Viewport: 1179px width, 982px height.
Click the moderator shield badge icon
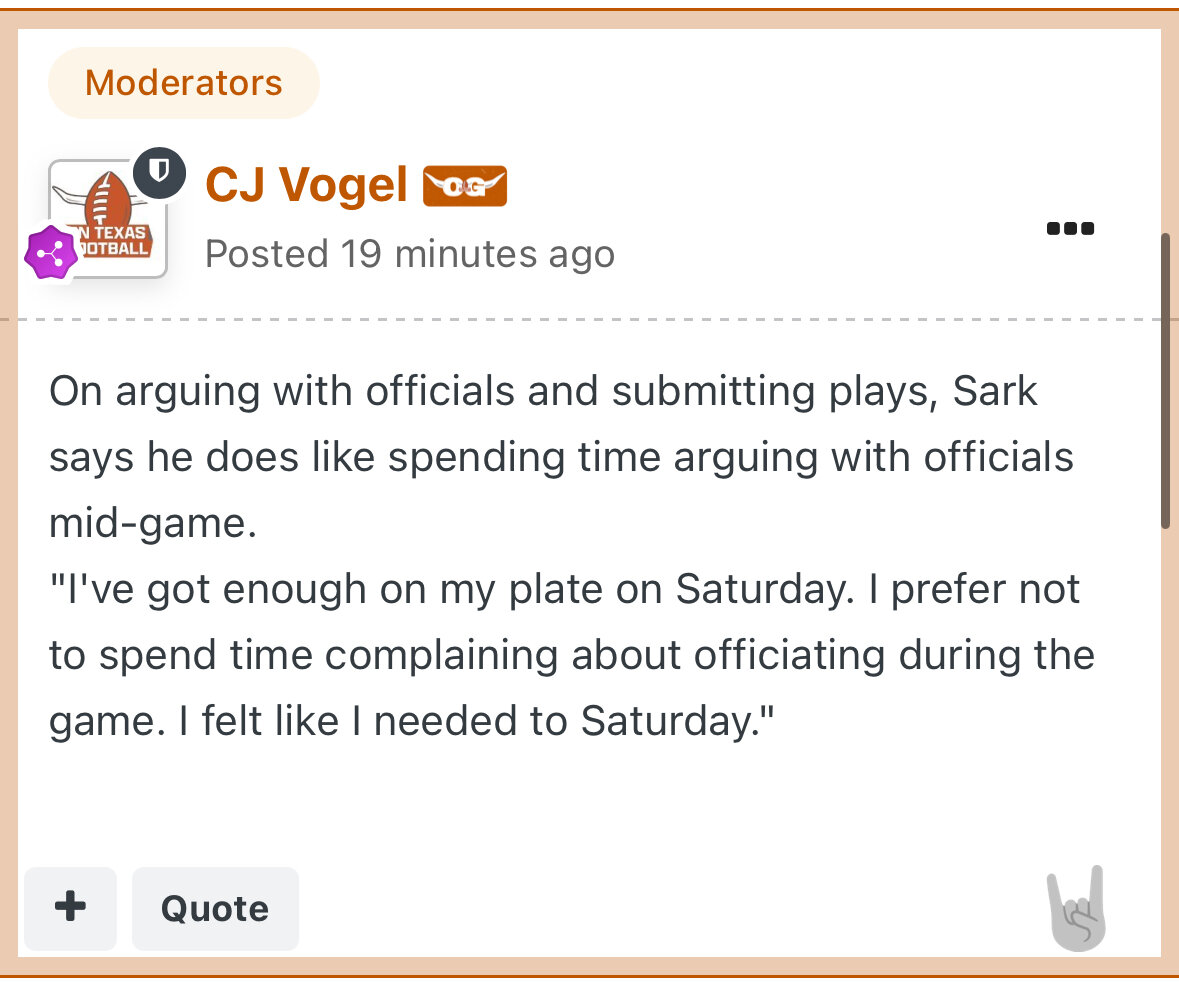(x=159, y=173)
